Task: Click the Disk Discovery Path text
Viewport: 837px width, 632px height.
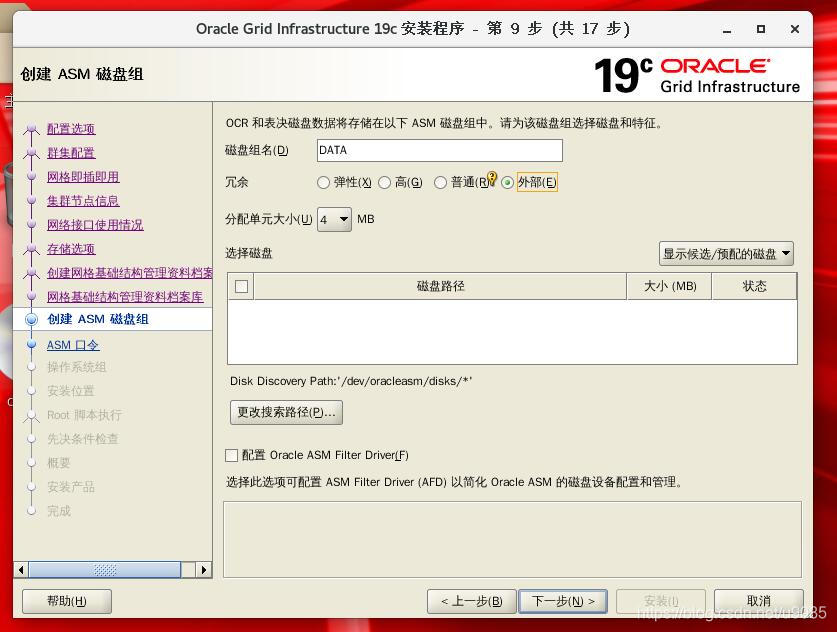Action: [351, 381]
